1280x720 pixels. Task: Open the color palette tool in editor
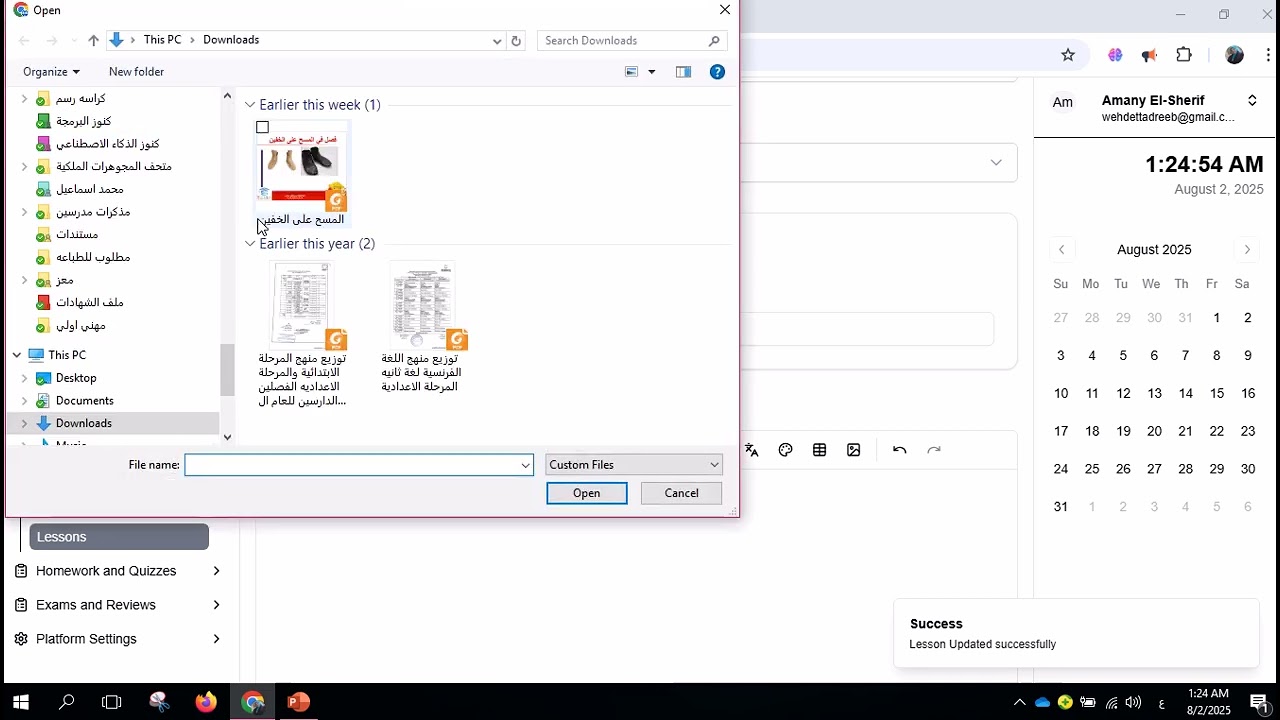(786, 451)
